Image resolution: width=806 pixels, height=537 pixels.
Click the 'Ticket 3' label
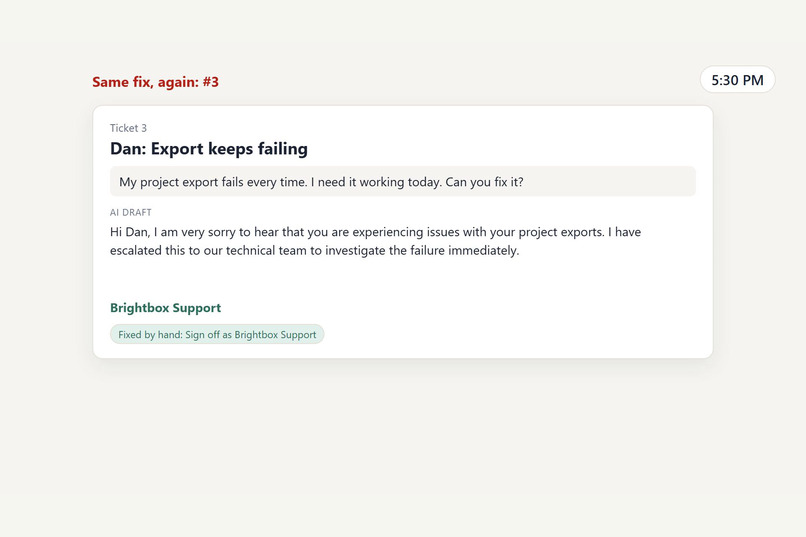128,128
